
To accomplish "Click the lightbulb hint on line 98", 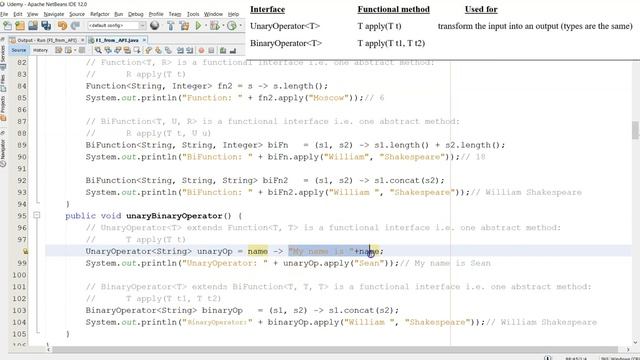I will [26, 251].
